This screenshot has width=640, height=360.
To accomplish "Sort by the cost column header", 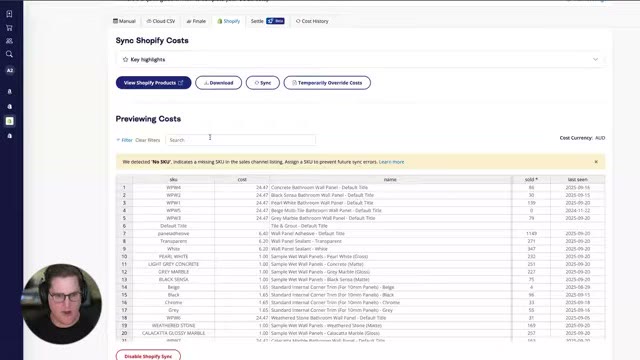I will (242, 180).
